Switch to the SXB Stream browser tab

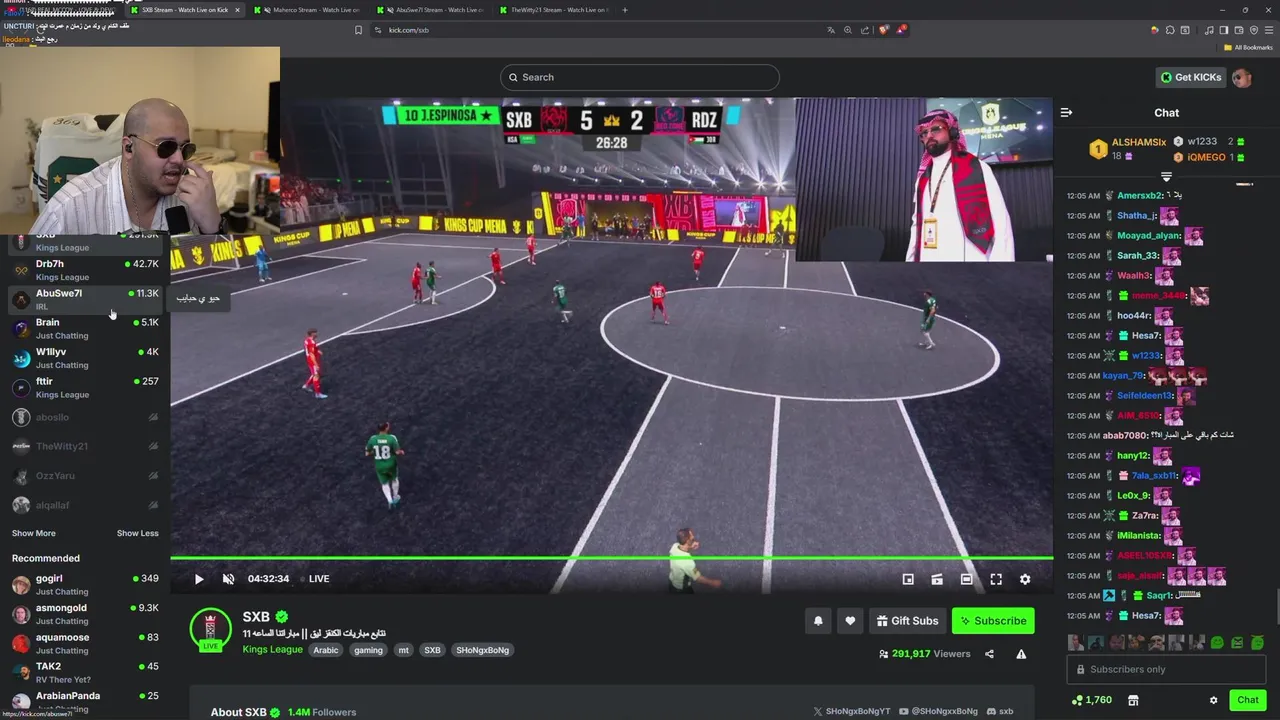[x=185, y=10]
